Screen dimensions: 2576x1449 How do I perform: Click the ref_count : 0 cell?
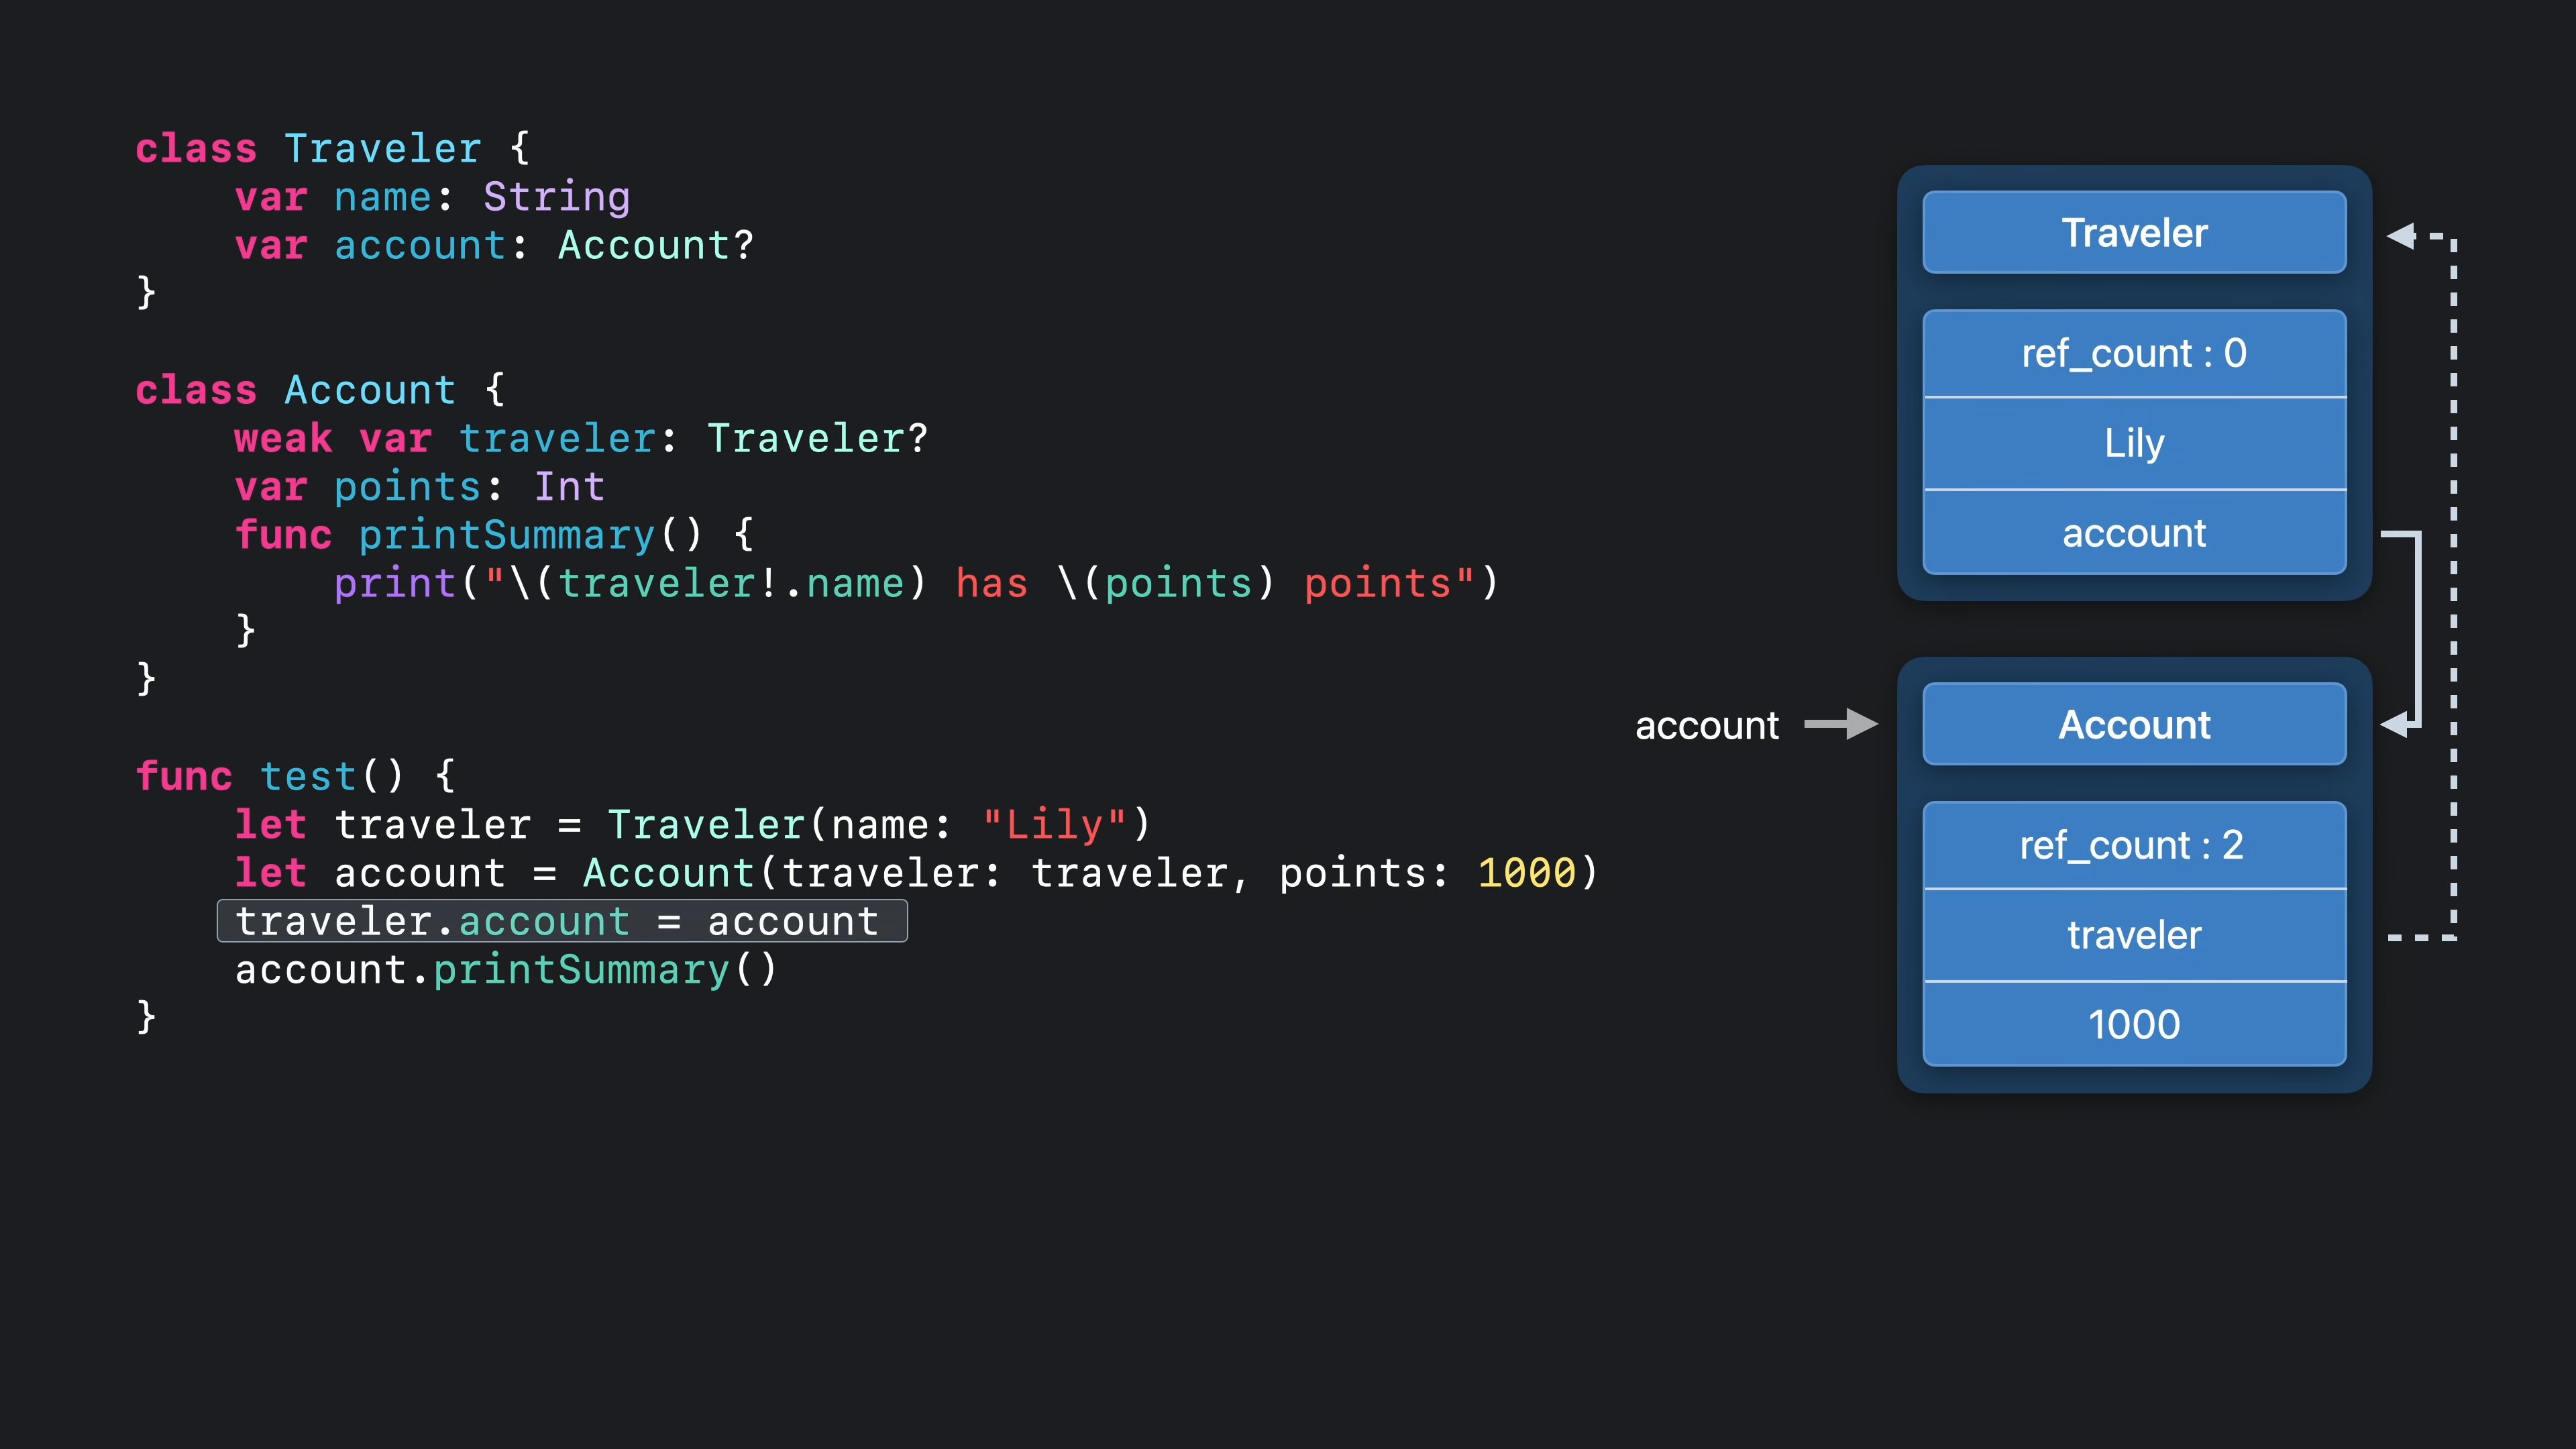[2134, 354]
